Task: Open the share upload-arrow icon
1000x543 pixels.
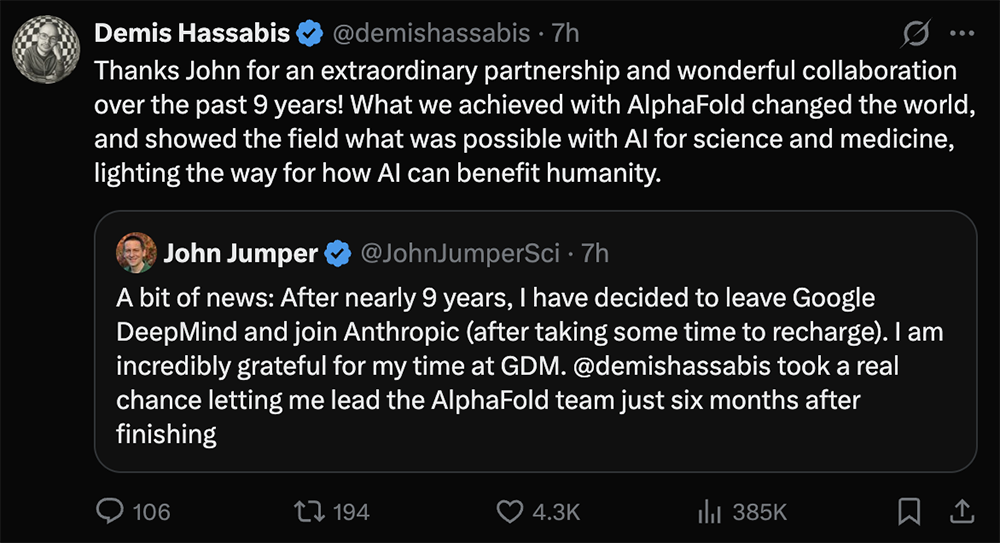Action: click(x=962, y=511)
